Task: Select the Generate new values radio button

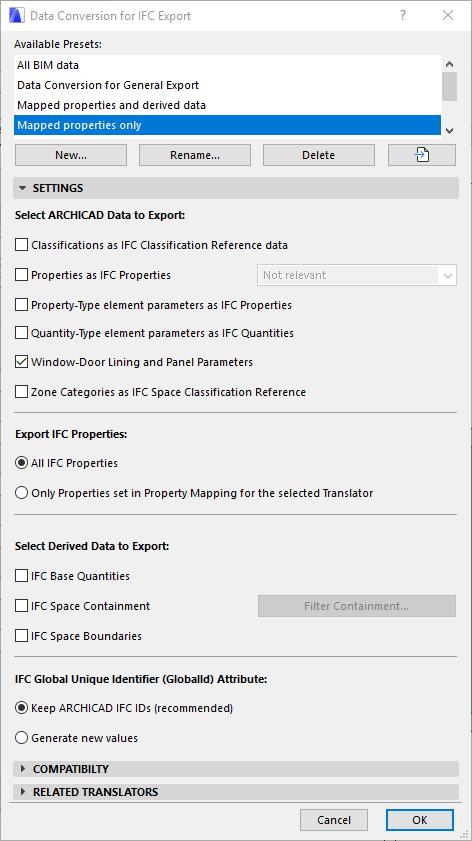Action: coord(21,738)
